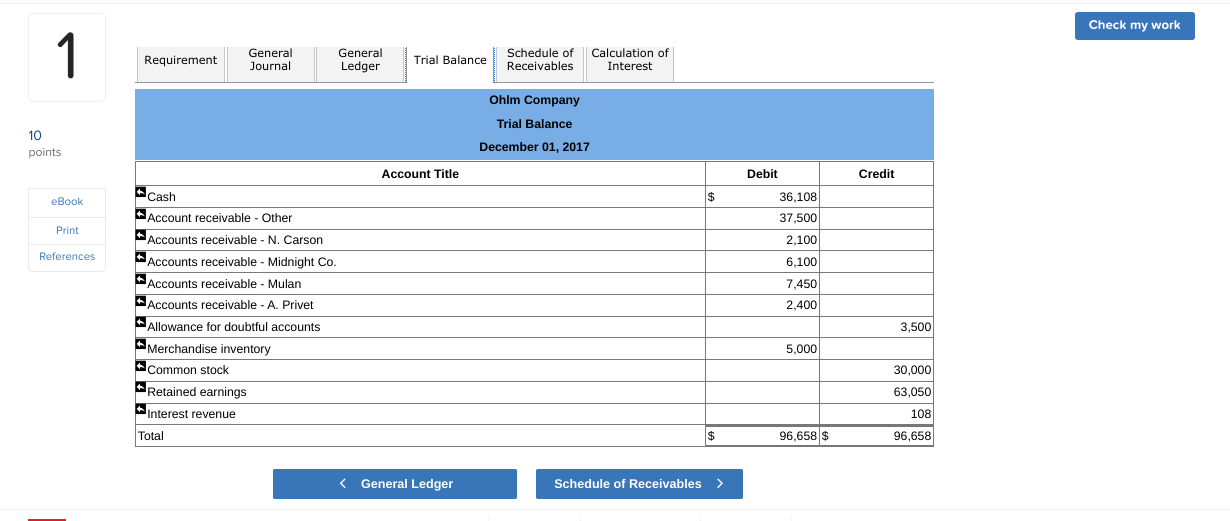Go forward to Schedule of Receivables button
The image size is (1230, 521).
(639, 484)
